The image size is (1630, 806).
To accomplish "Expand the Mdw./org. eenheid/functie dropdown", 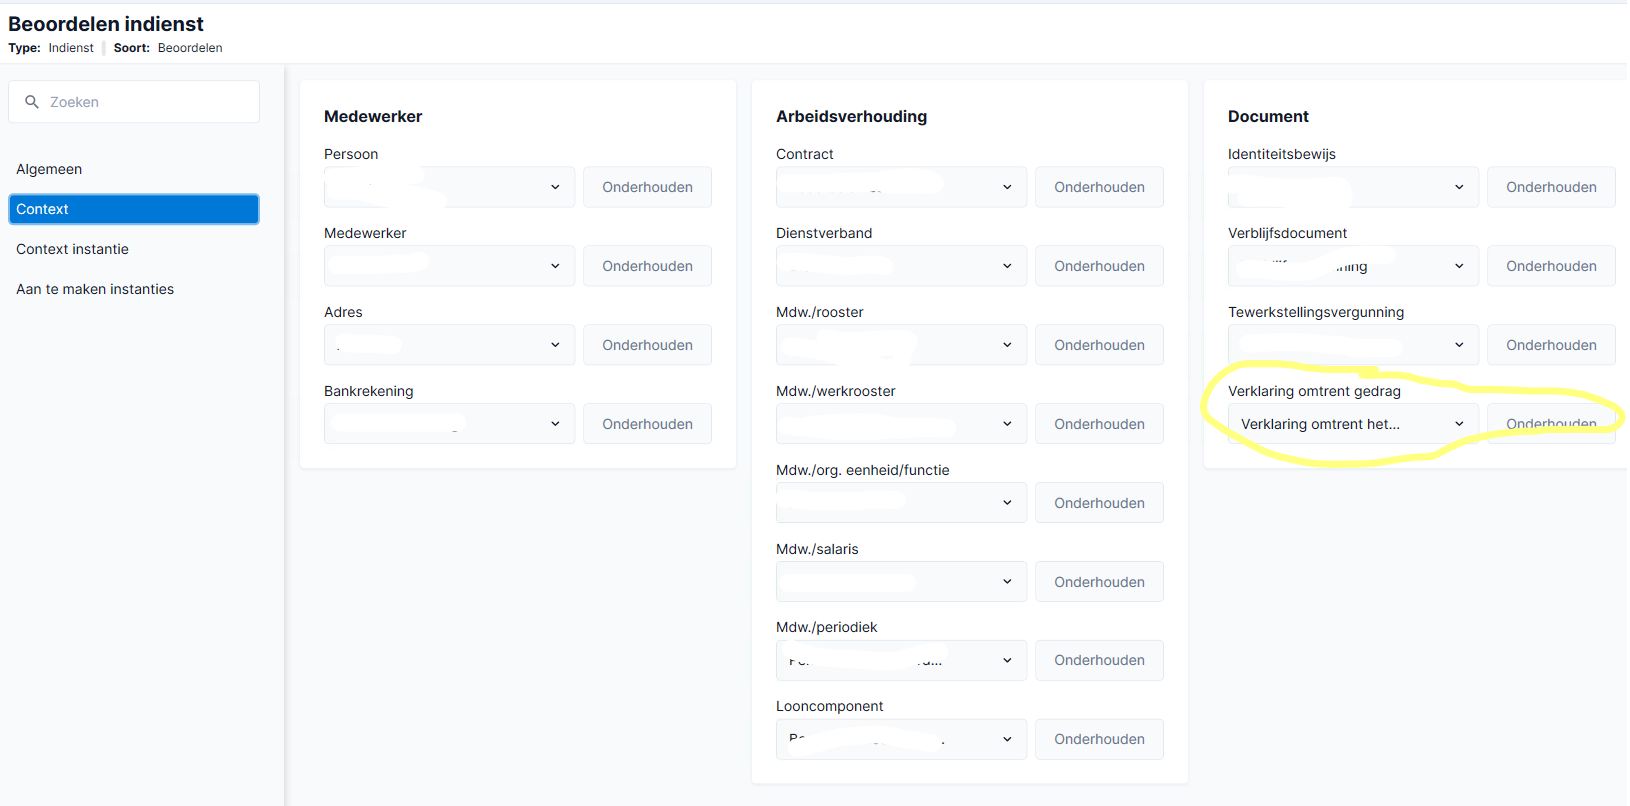I will click(902, 503).
